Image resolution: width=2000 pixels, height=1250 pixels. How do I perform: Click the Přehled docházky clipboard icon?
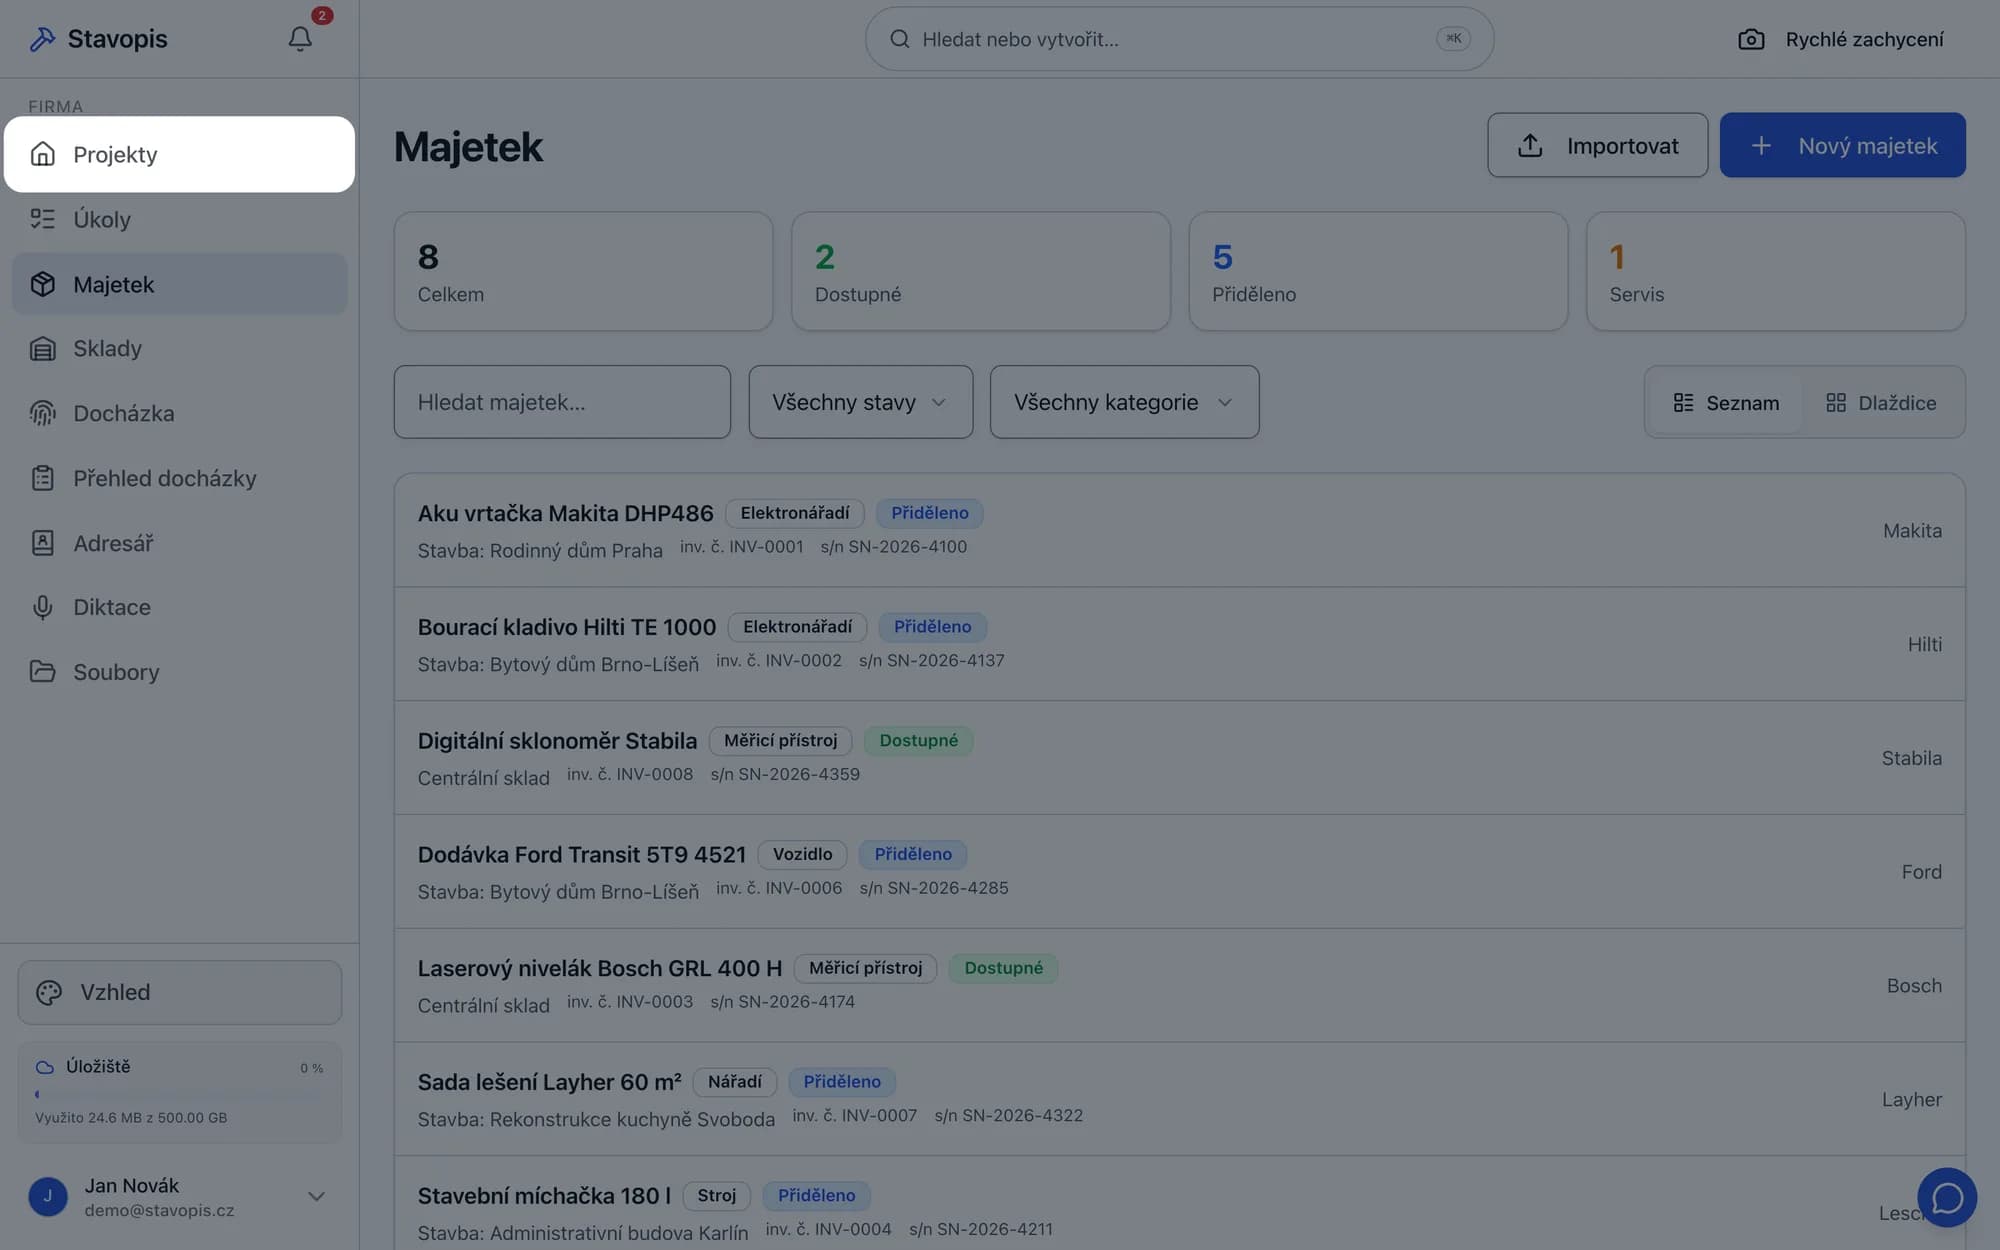click(42, 478)
